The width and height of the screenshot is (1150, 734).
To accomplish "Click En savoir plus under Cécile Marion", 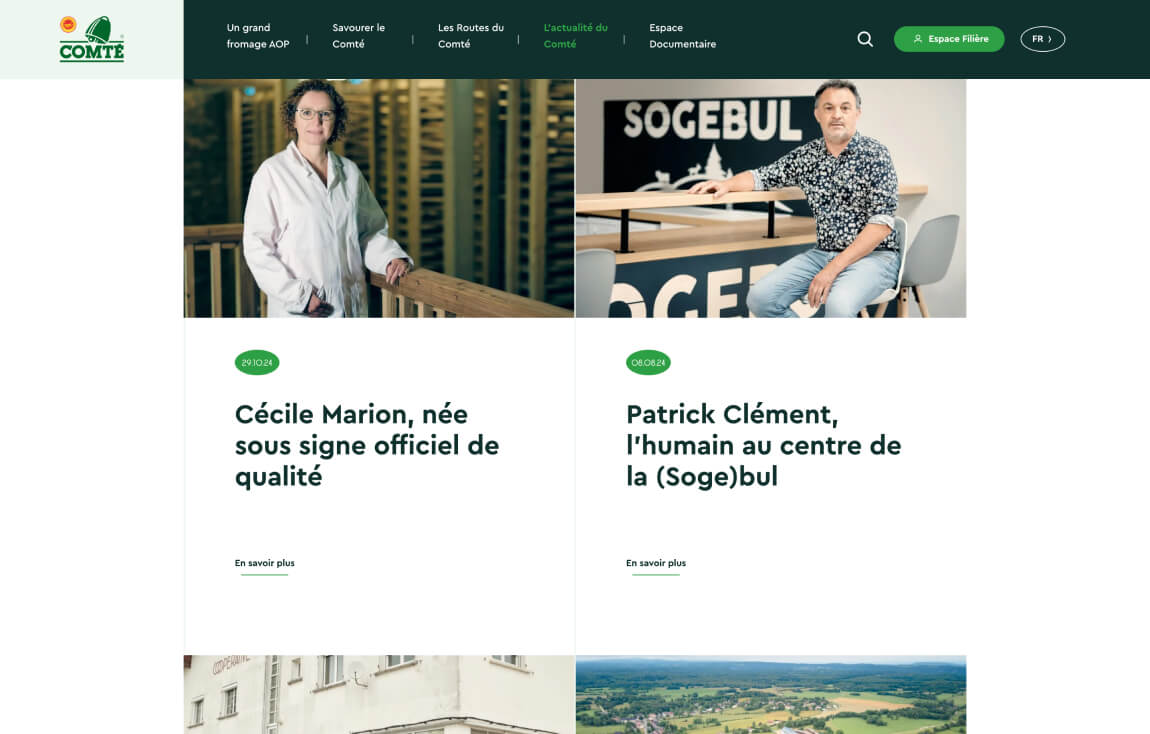I will click(265, 564).
